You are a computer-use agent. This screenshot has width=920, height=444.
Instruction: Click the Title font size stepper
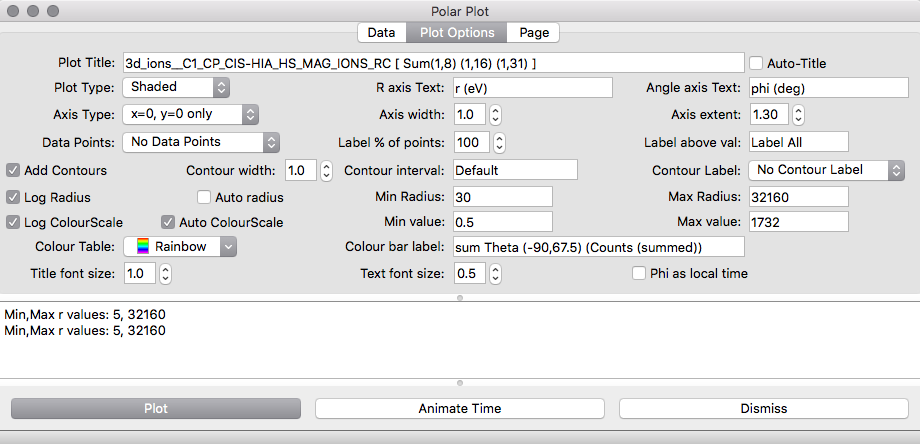(x=165, y=274)
